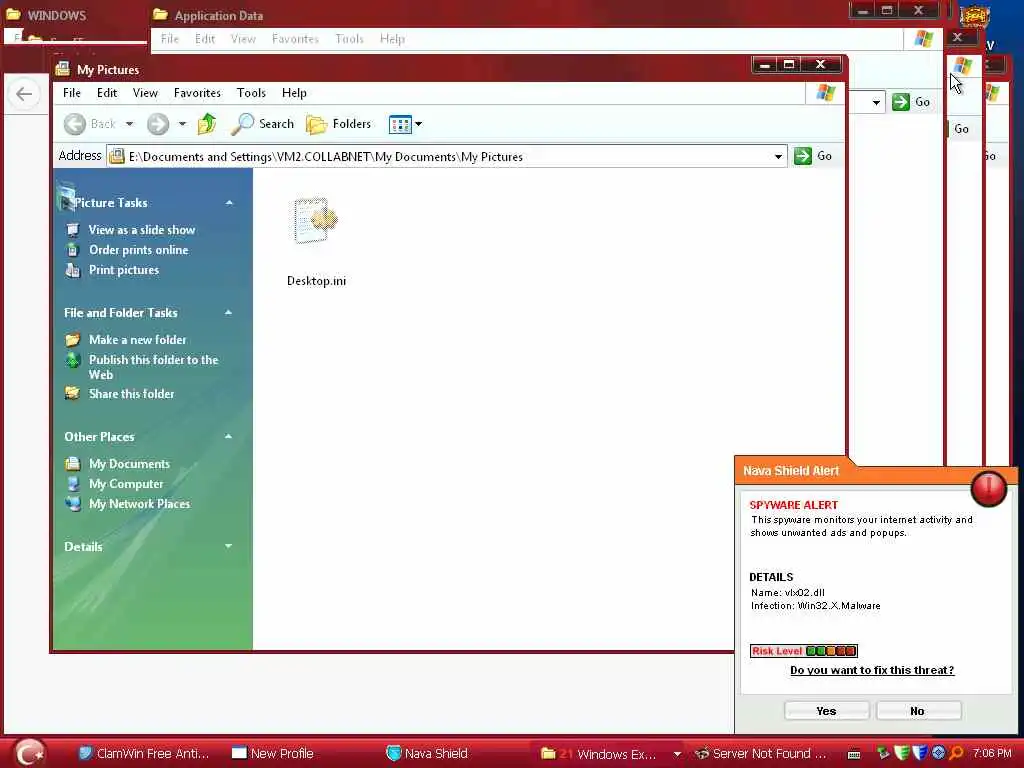Click the Windows flag logo in My Pictures

pyautogui.click(x=825, y=93)
